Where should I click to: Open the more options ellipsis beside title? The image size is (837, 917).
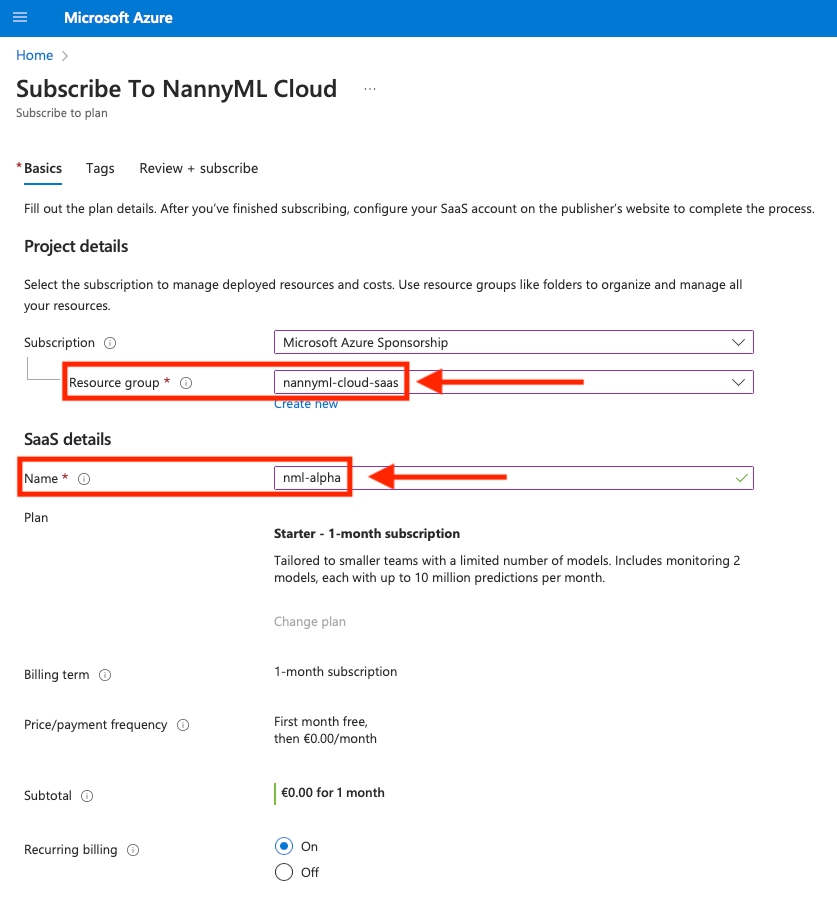point(370,89)
